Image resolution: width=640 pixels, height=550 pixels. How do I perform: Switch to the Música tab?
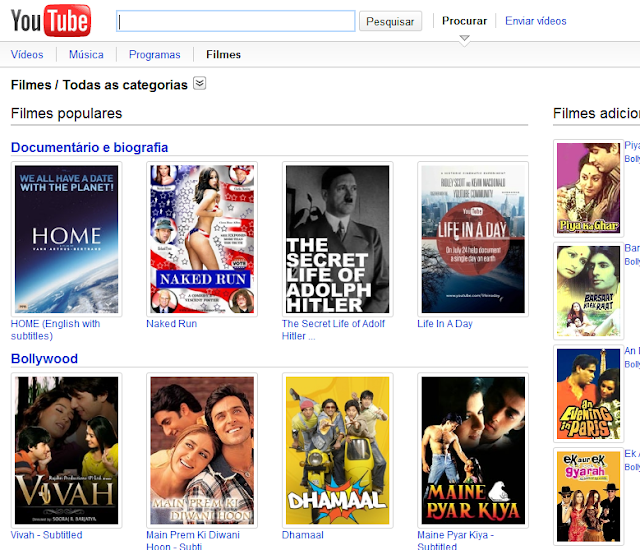click(86, 54)
